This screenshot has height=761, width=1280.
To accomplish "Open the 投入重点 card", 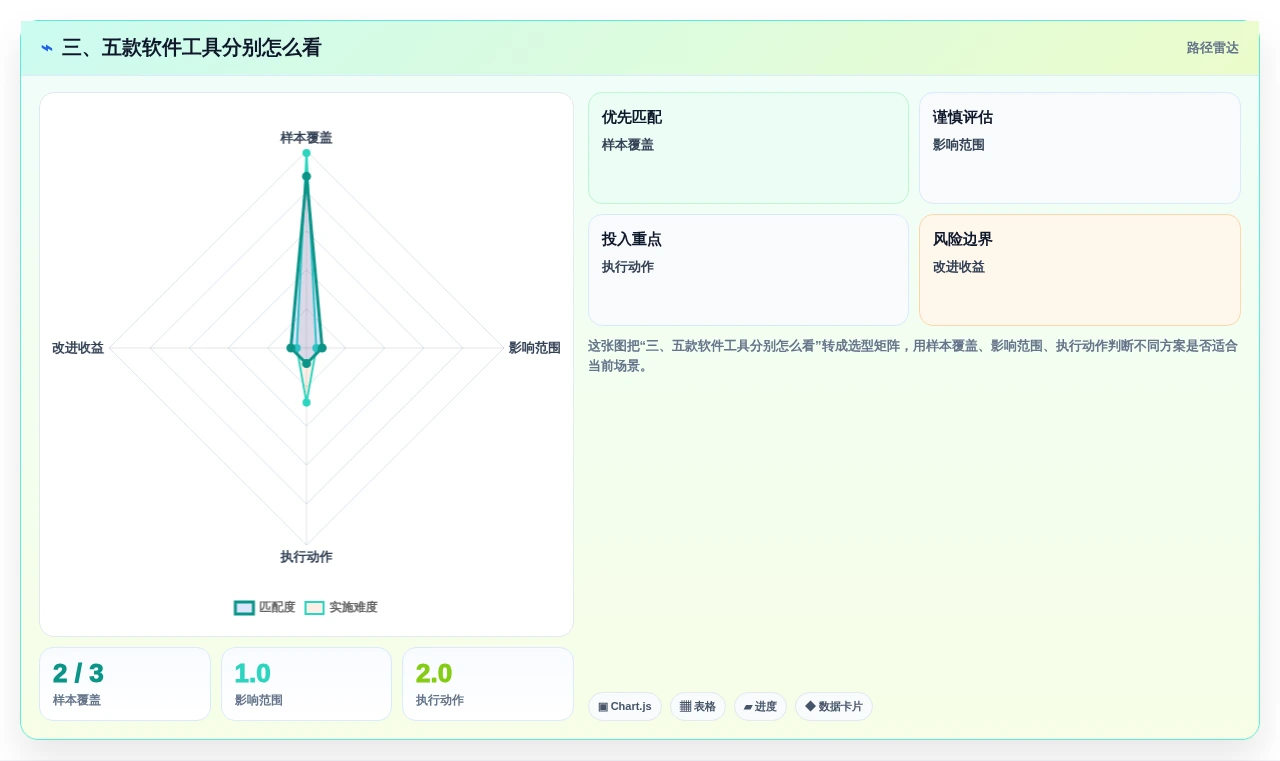I will pos(748,270).
